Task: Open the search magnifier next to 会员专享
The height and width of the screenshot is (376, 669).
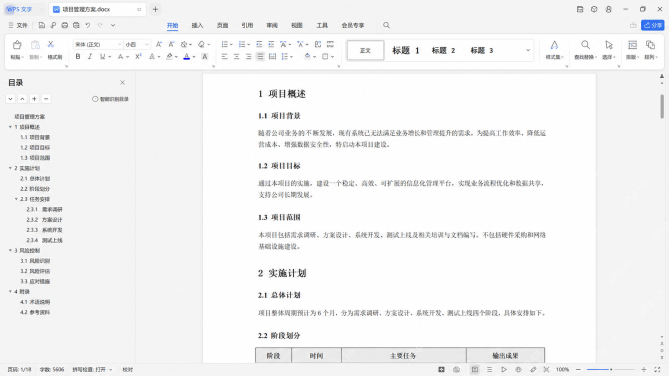Action: 386,26
